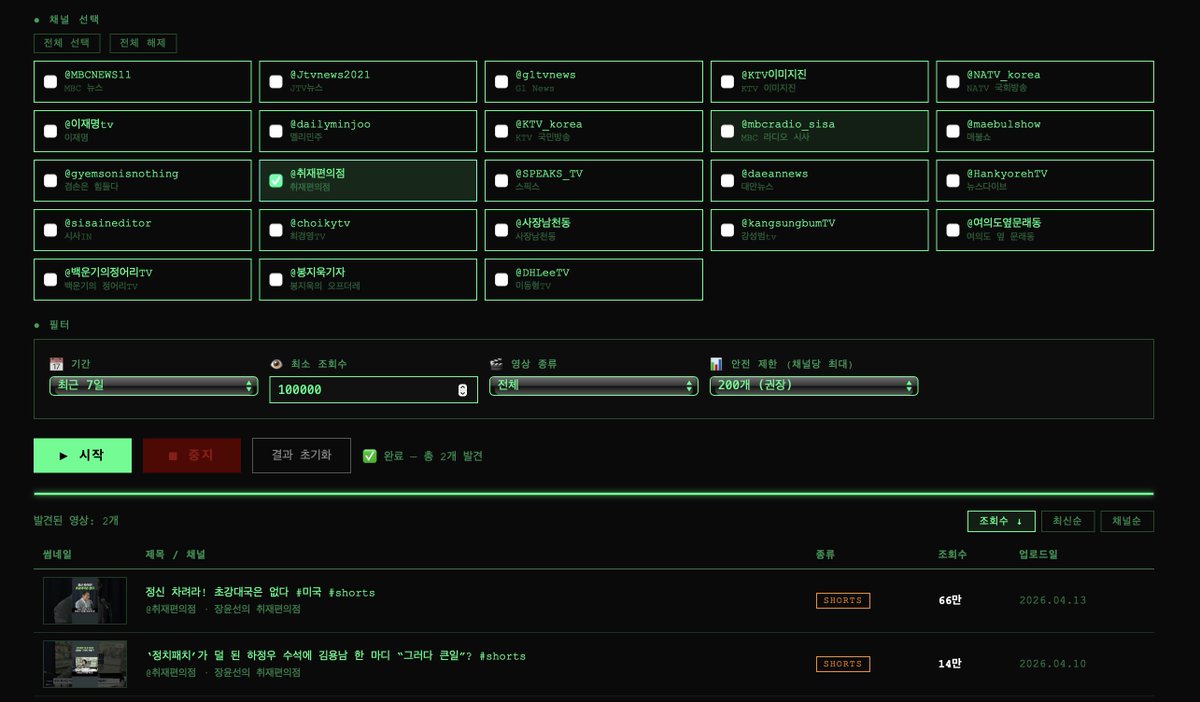
Task: Sort results by 조회수
Action: pyautogui.click(x=1001, y=521)
